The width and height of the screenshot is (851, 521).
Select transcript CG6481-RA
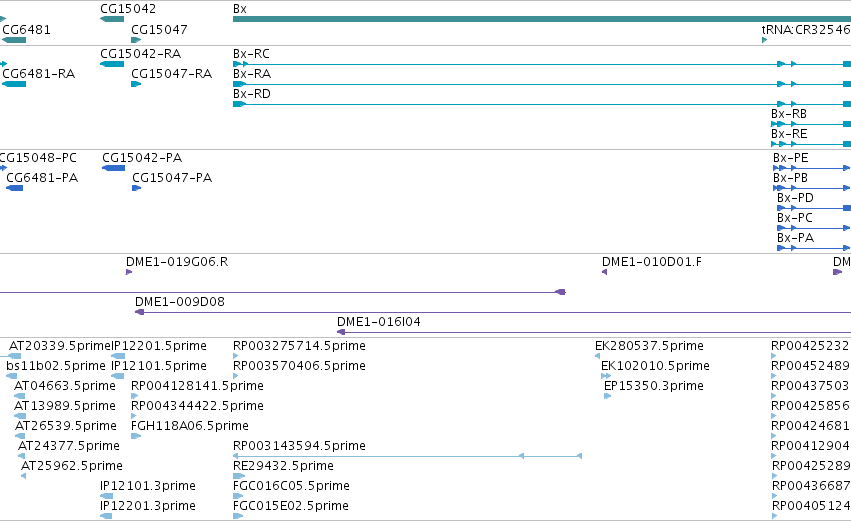[39, 74]
